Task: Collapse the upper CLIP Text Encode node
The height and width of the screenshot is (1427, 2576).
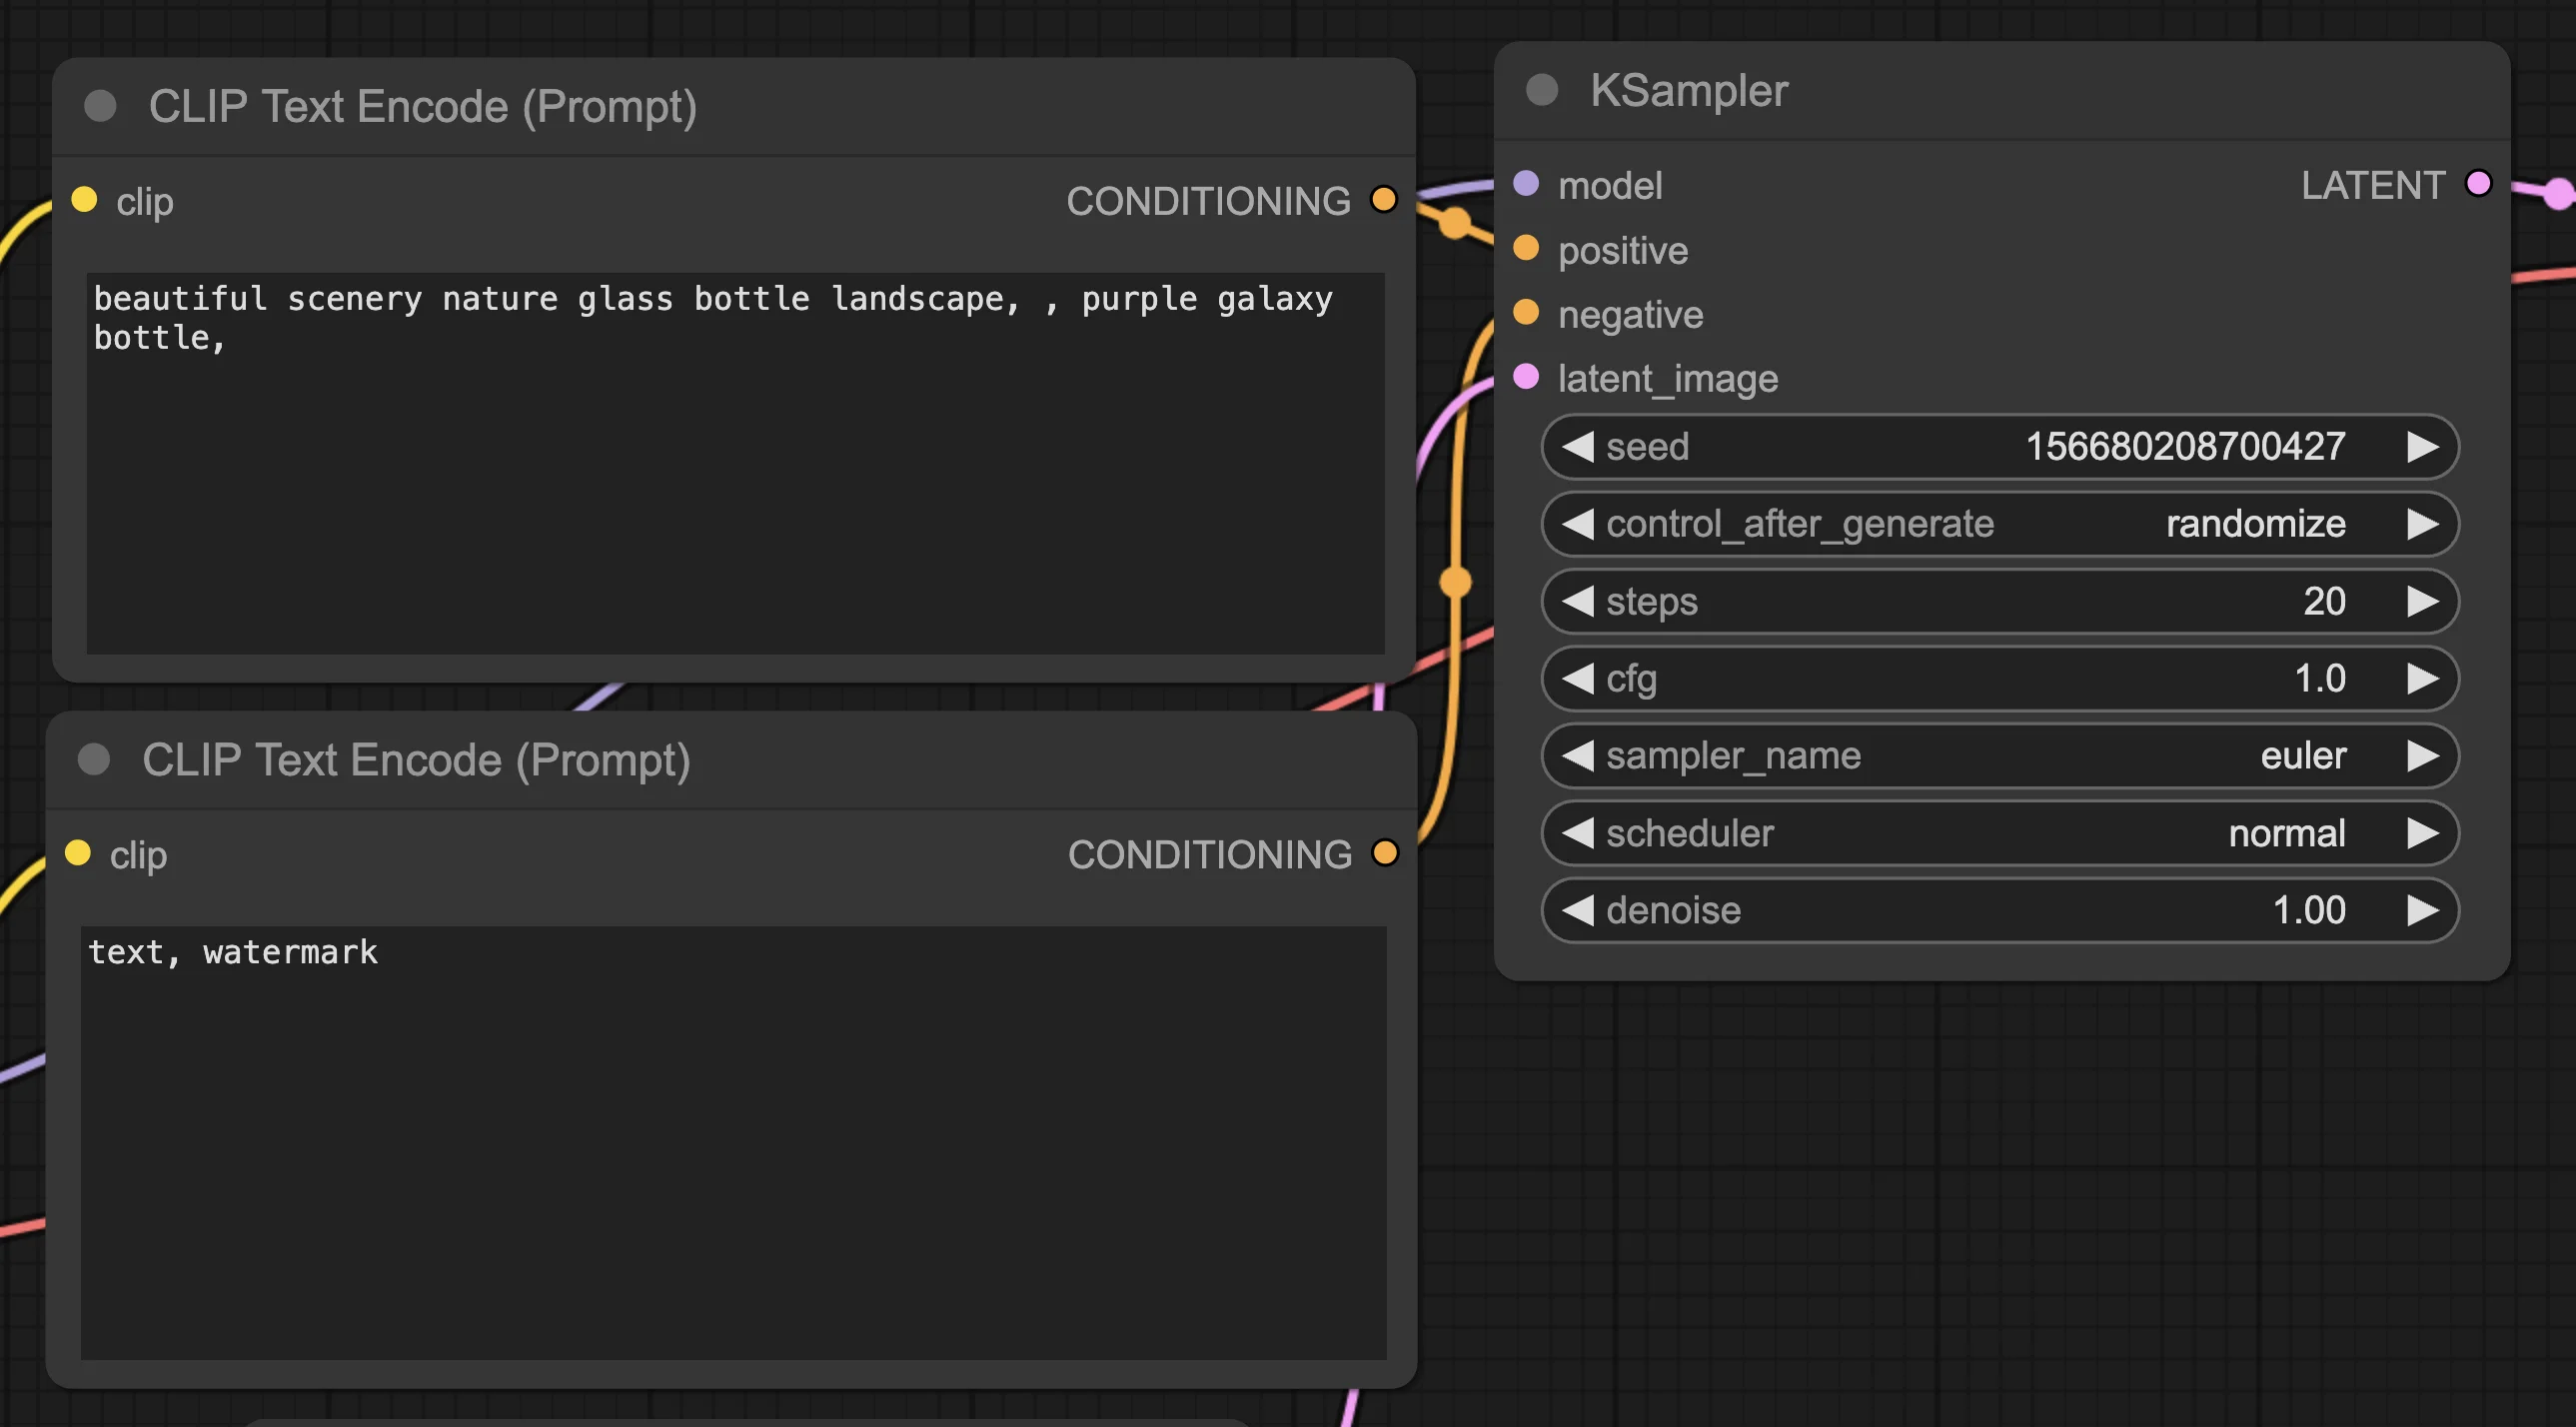Action: [x=100, y=105]
